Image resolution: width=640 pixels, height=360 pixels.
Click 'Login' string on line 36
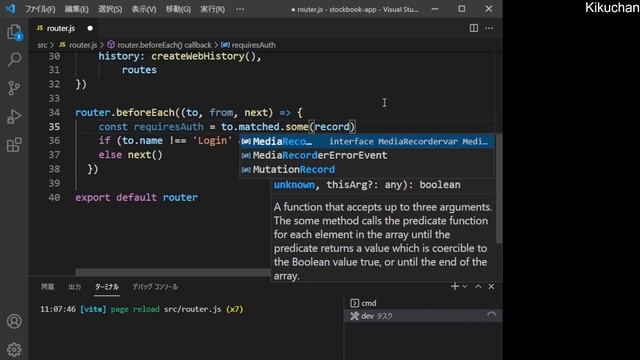coord(212,140)
